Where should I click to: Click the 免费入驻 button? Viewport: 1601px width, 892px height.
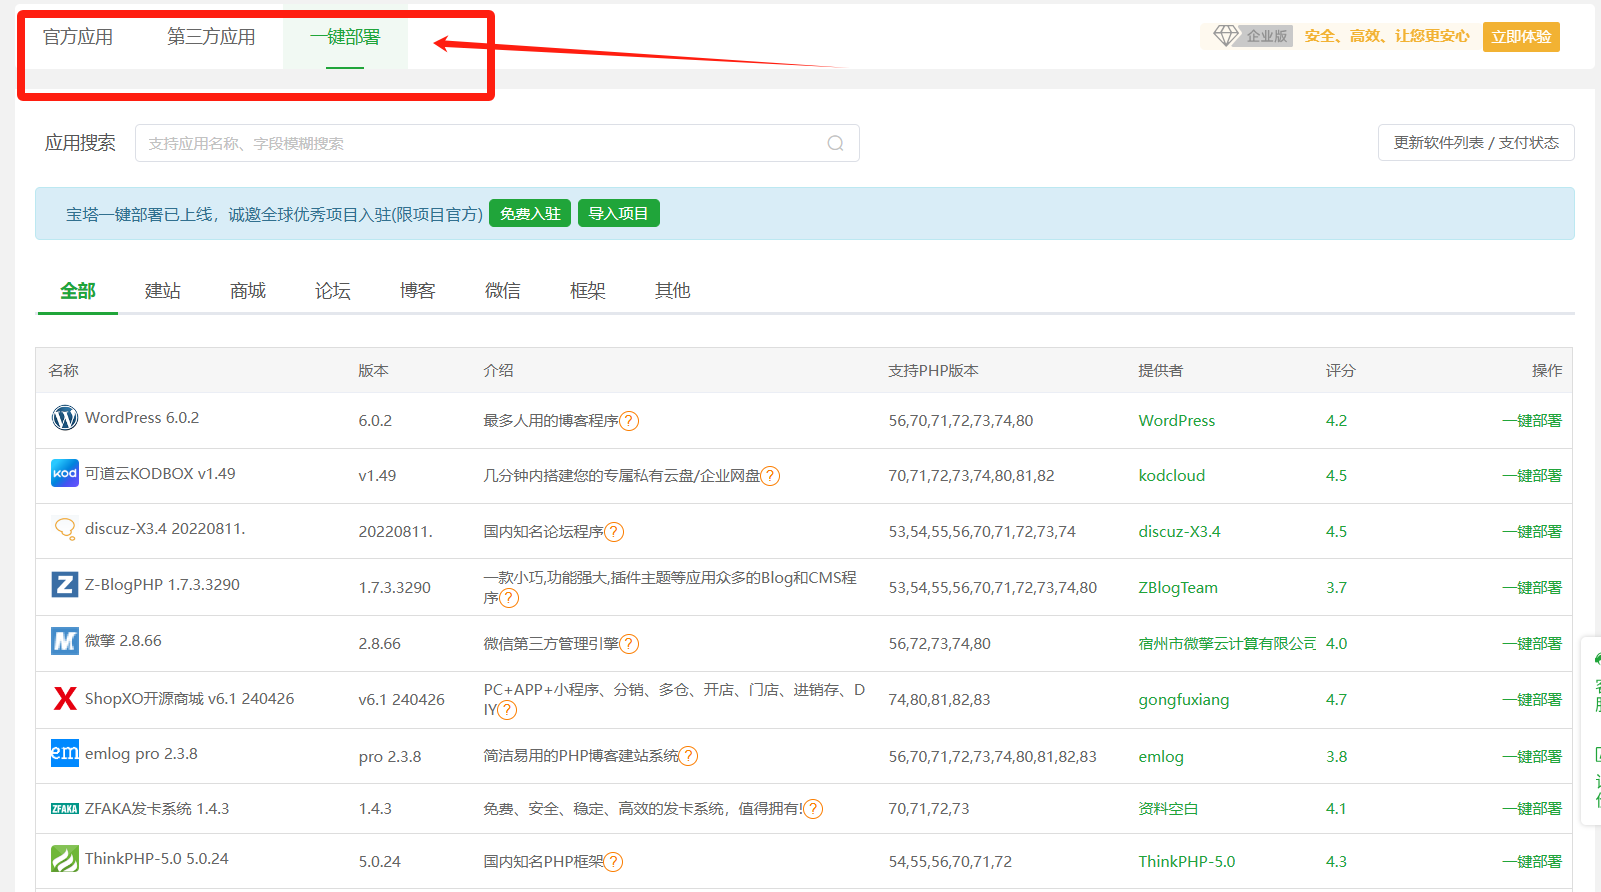pos(530,213)
